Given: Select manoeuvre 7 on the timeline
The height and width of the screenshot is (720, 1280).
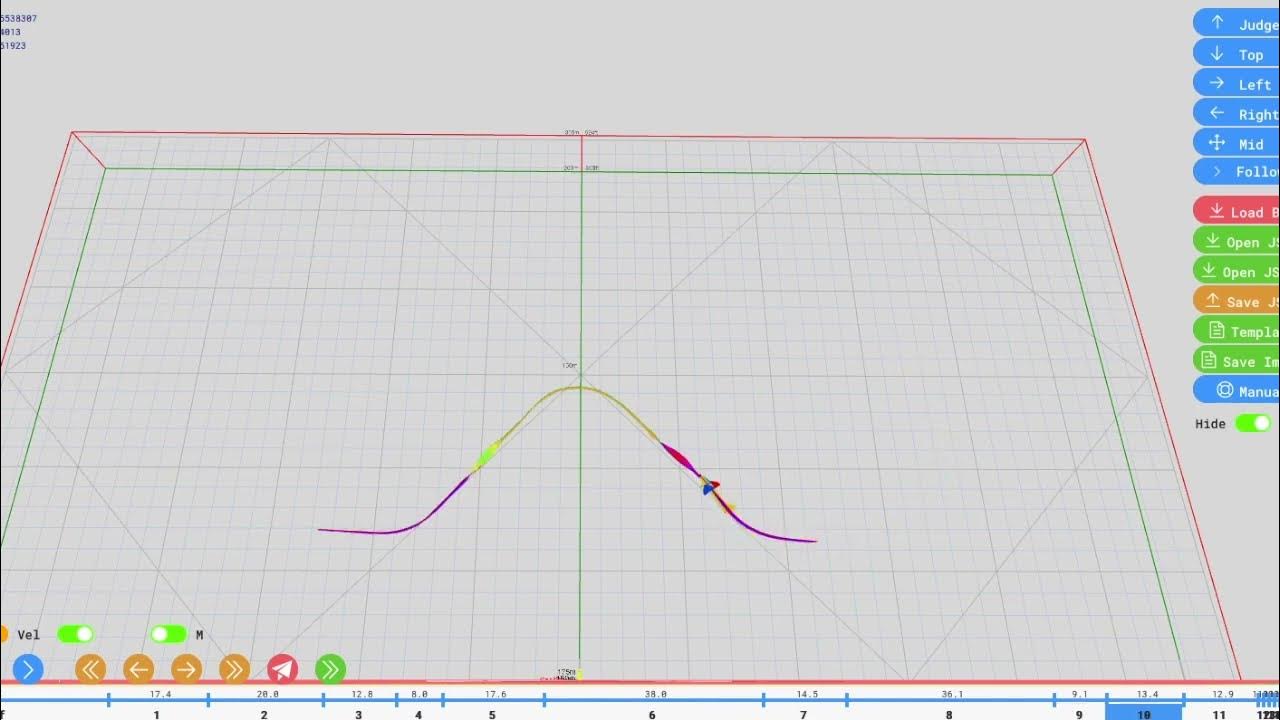Looking at the screenshot, I should click(x=804, y=713).
